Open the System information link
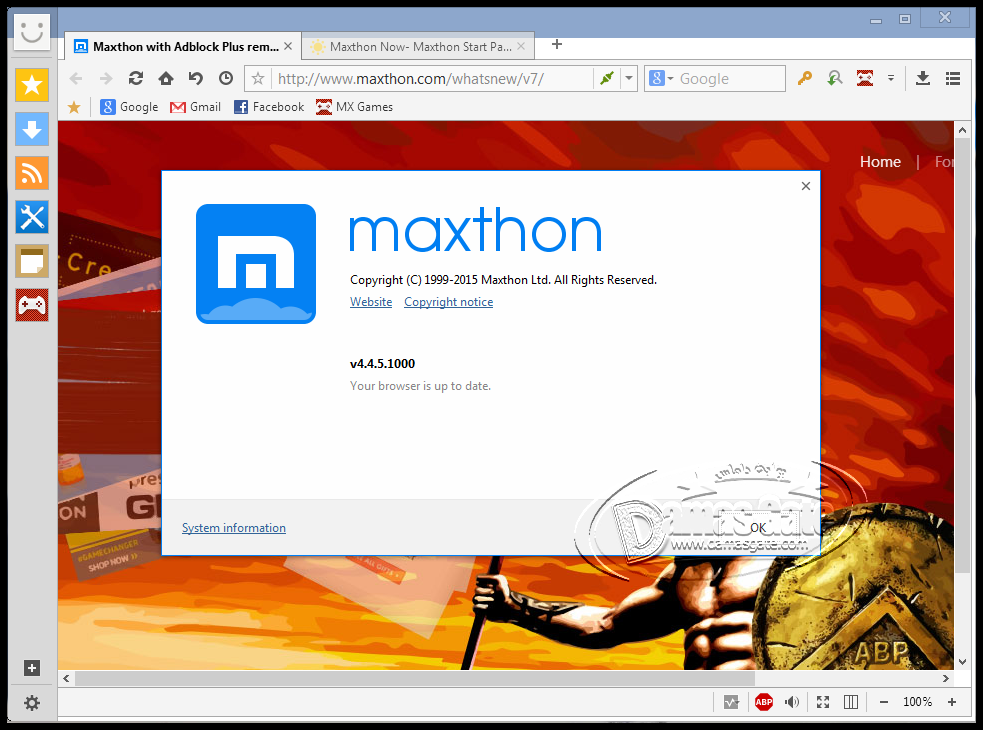This screenshot has height=730, width=983. click(x=234, y=528)
